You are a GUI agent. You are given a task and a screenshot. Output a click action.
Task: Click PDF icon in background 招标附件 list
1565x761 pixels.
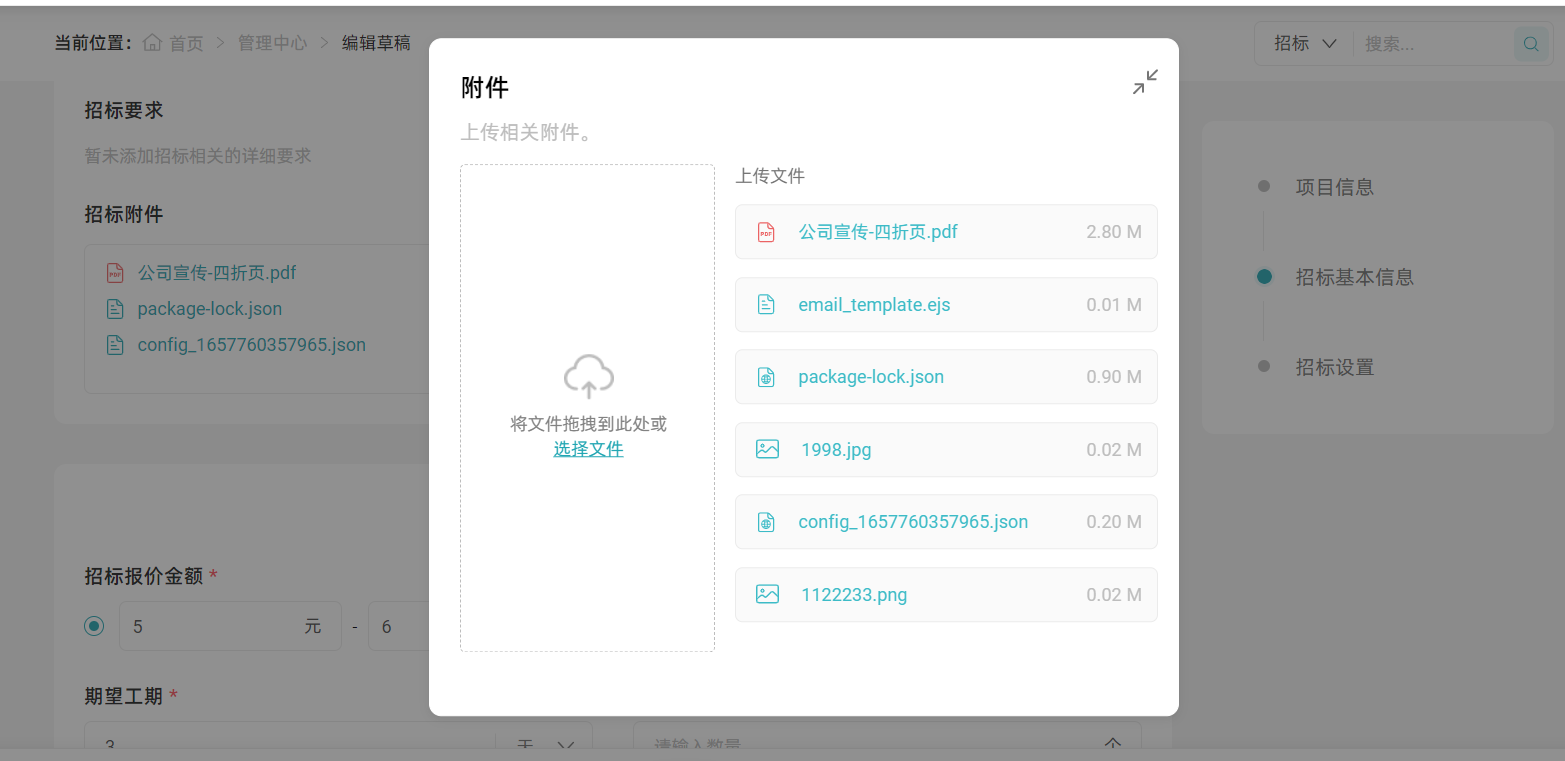[115, 273]
